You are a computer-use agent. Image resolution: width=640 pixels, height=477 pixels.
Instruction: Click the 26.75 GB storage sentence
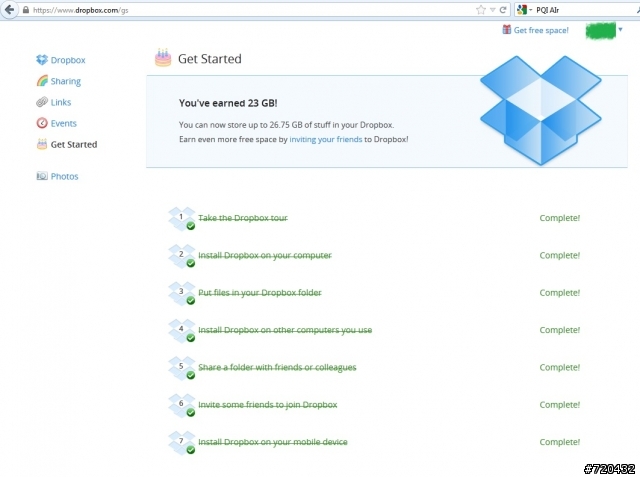[x=287, y=125]
